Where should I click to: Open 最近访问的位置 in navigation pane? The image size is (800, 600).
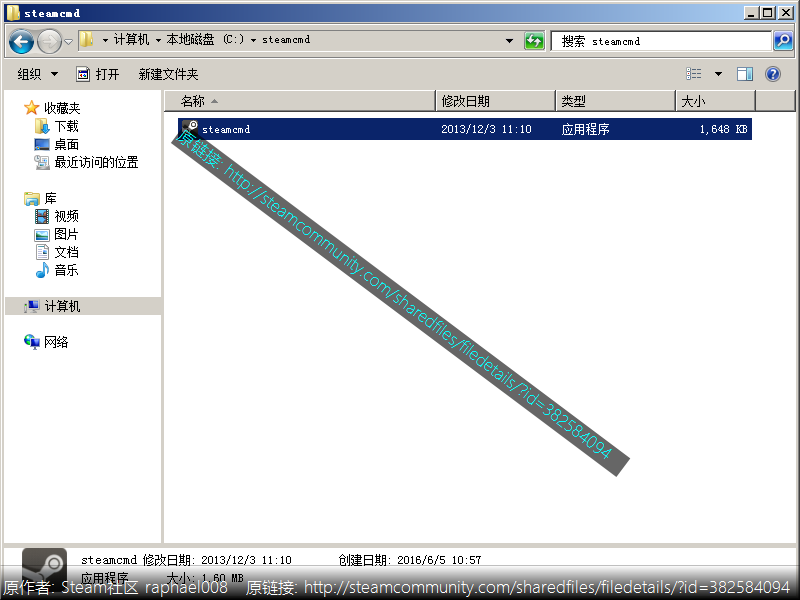(96, 162)
